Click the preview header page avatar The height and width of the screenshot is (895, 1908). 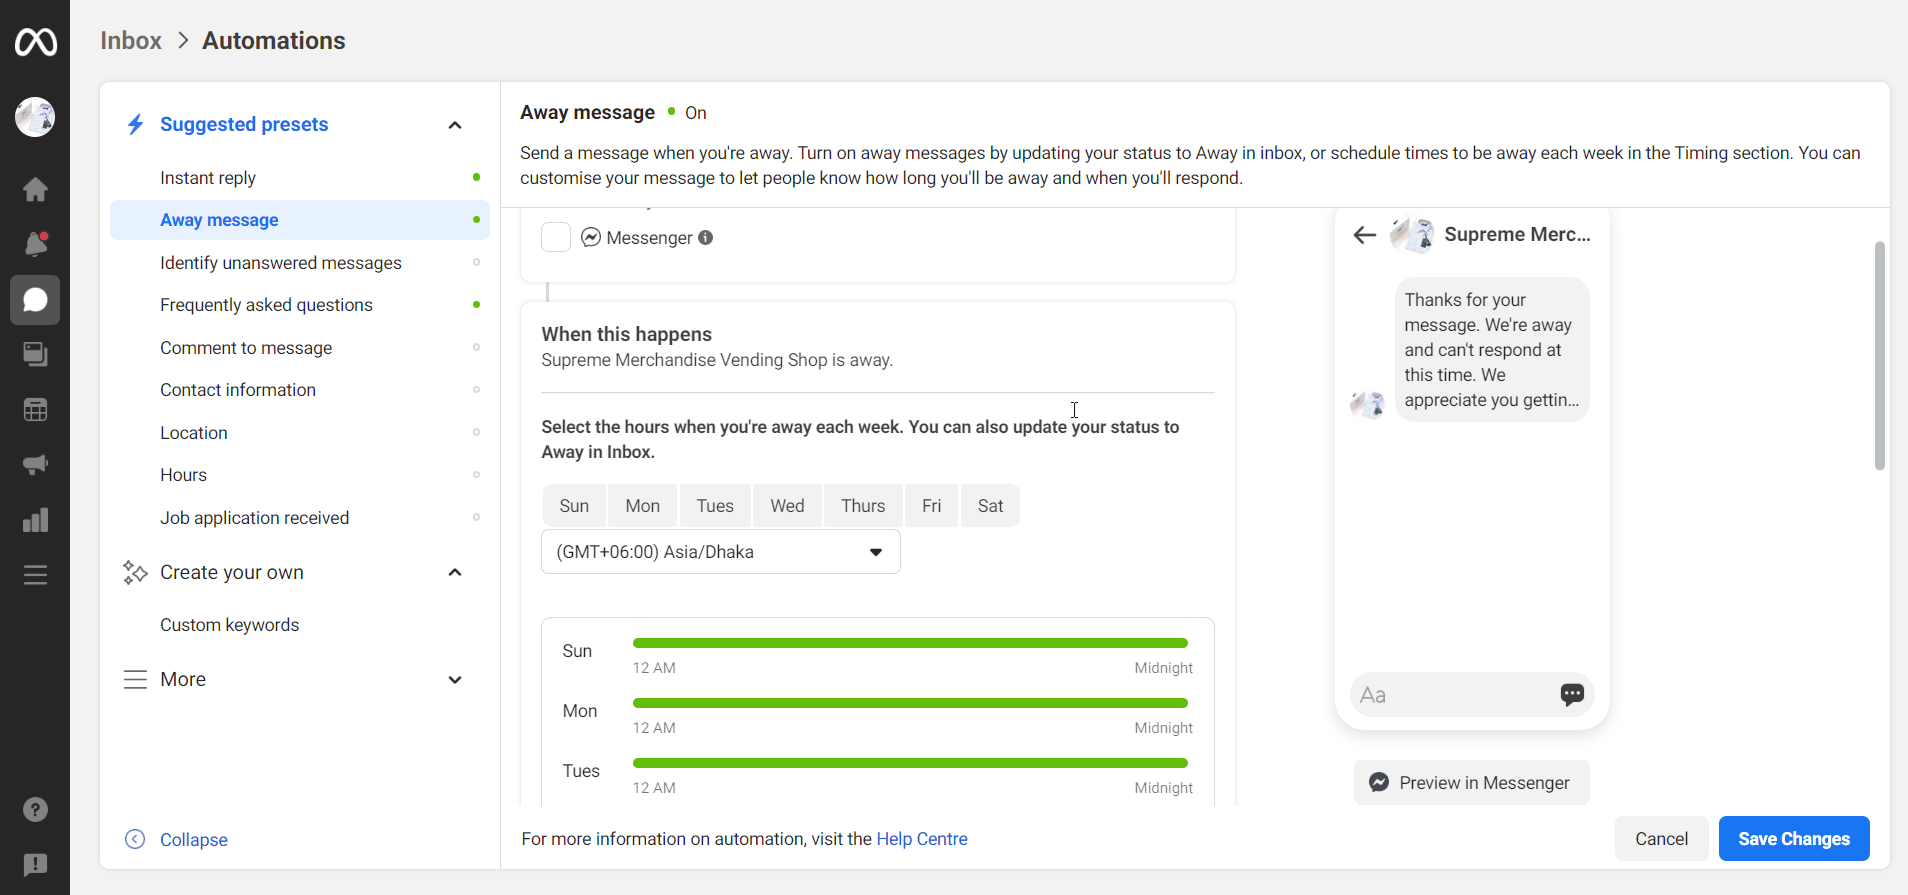click(x=1412, y=235)
